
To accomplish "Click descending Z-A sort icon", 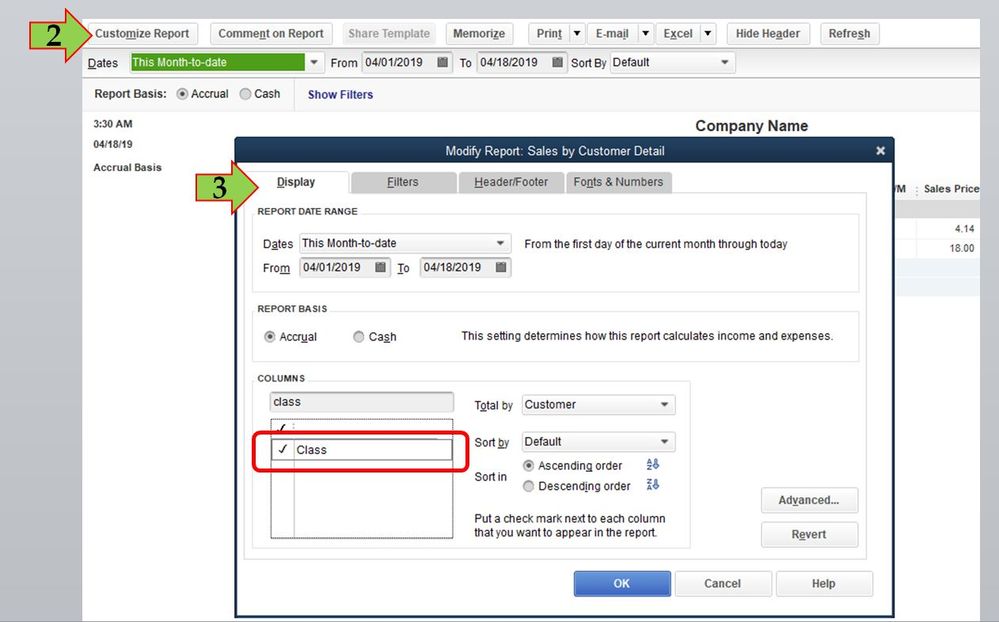I will click(652, 485).
